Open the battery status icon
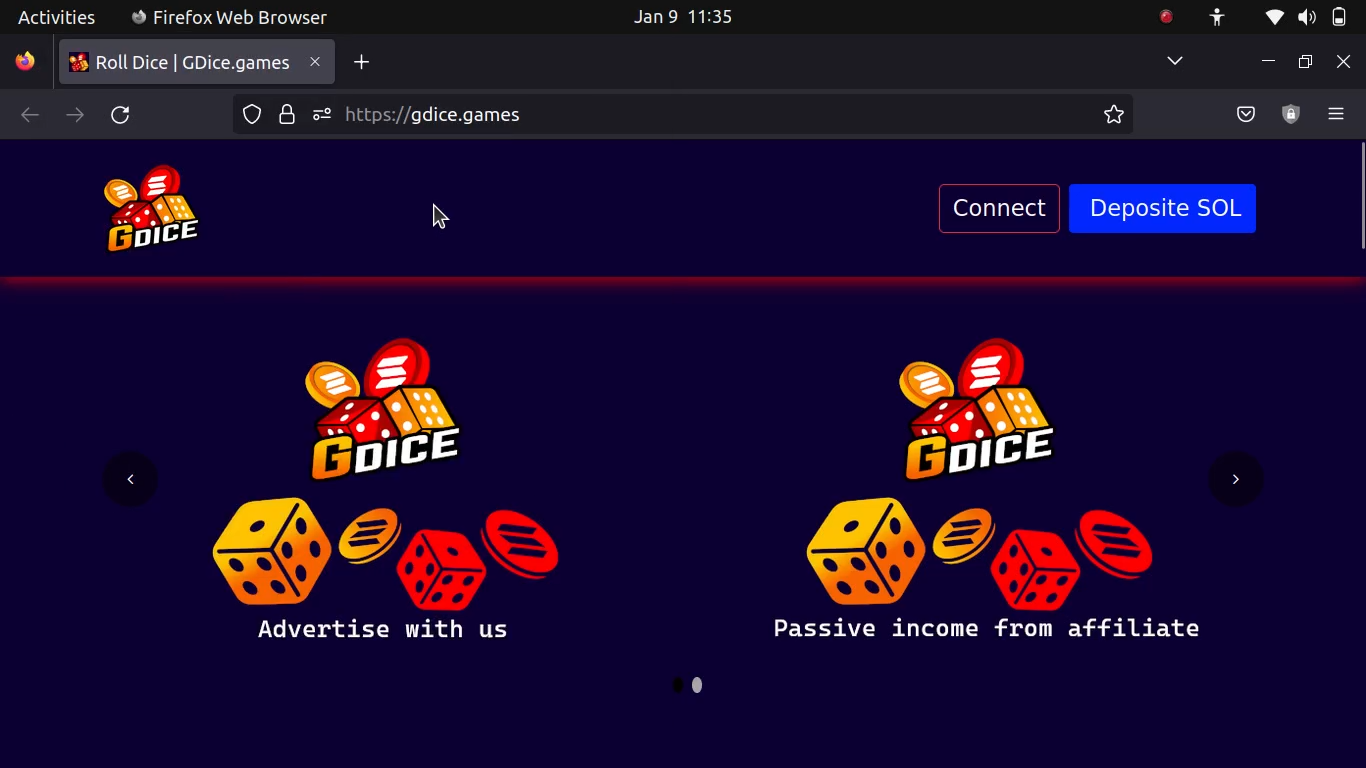The height and width of the screenshot is (768, 1366). 1339,17
